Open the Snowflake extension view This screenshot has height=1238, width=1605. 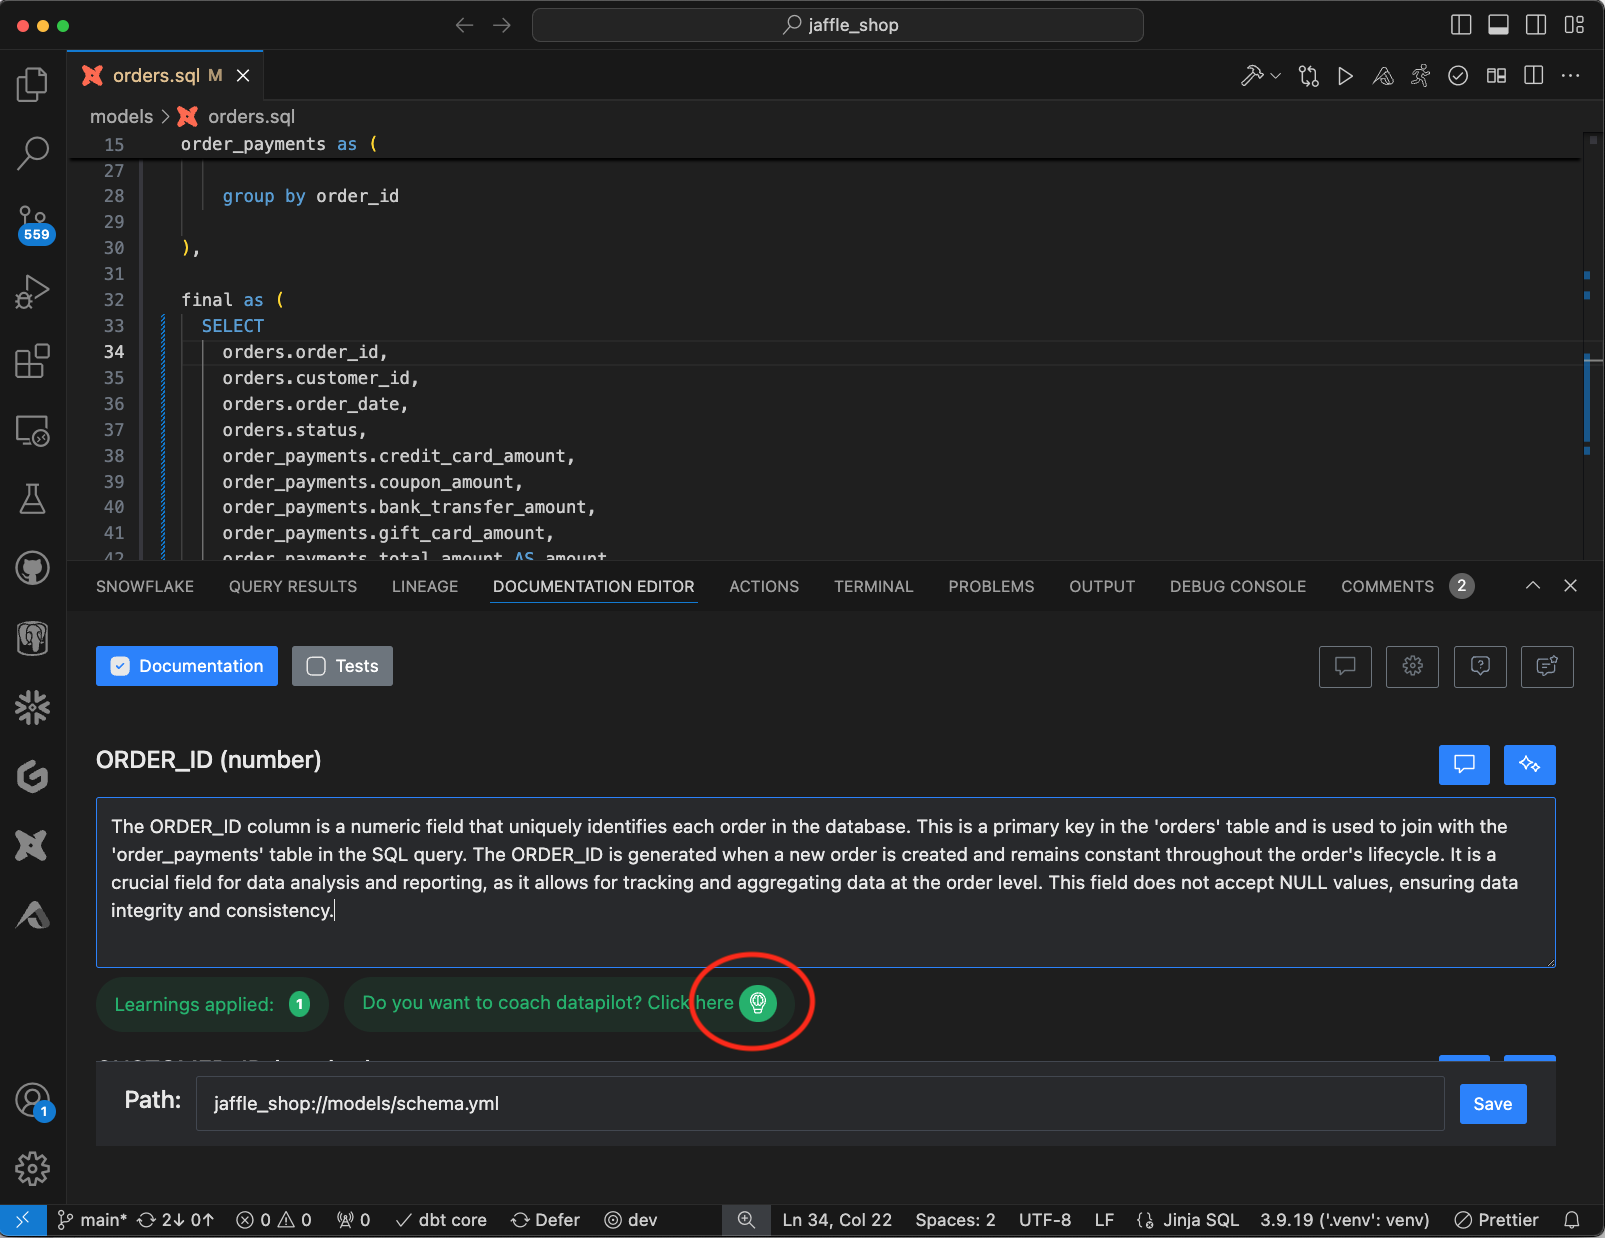coord(32,707)
